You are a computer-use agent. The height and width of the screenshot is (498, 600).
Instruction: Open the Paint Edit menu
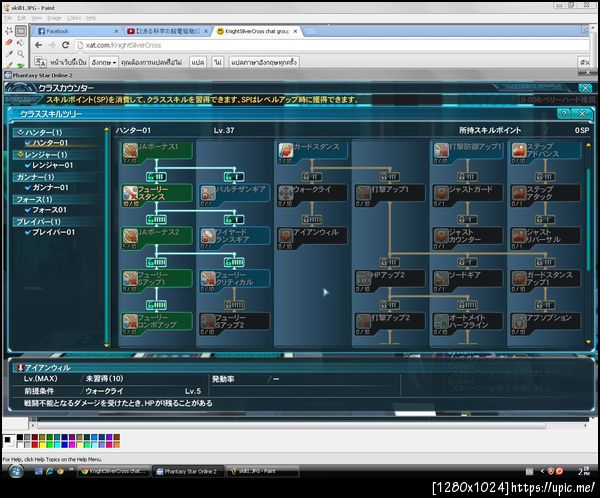tap(21, 18)
